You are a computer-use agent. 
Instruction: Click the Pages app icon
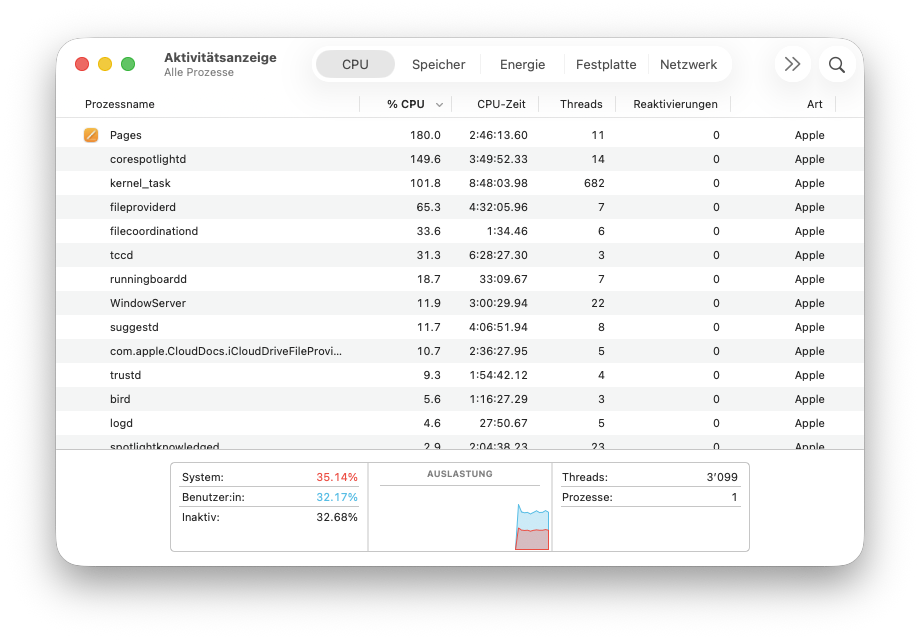(91, 135)
